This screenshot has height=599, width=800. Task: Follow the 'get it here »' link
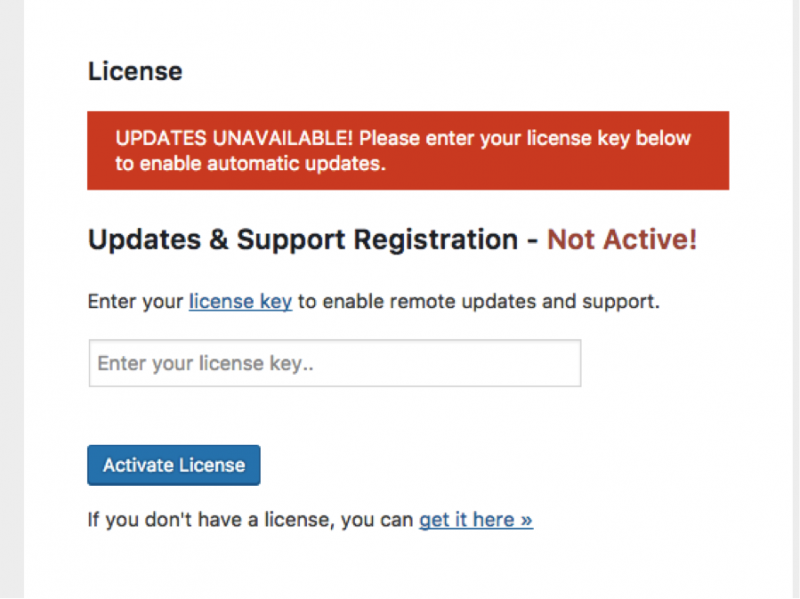(476, 519)
